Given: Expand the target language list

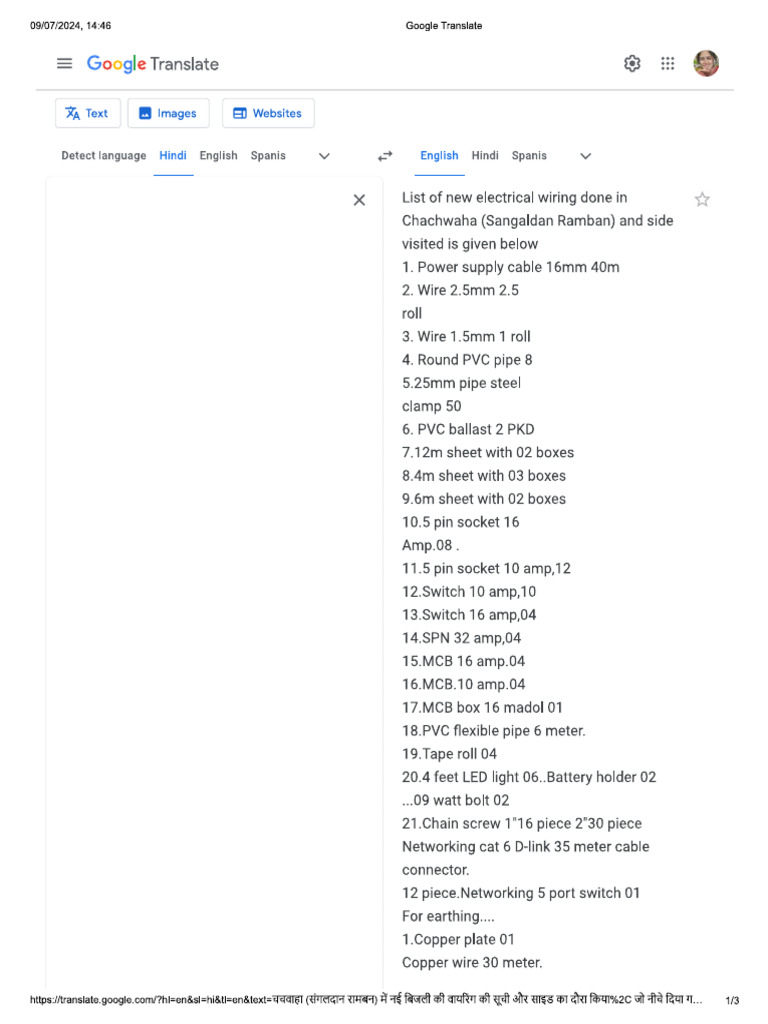Looking at the screenshot, I should click(x=586, y=156).
